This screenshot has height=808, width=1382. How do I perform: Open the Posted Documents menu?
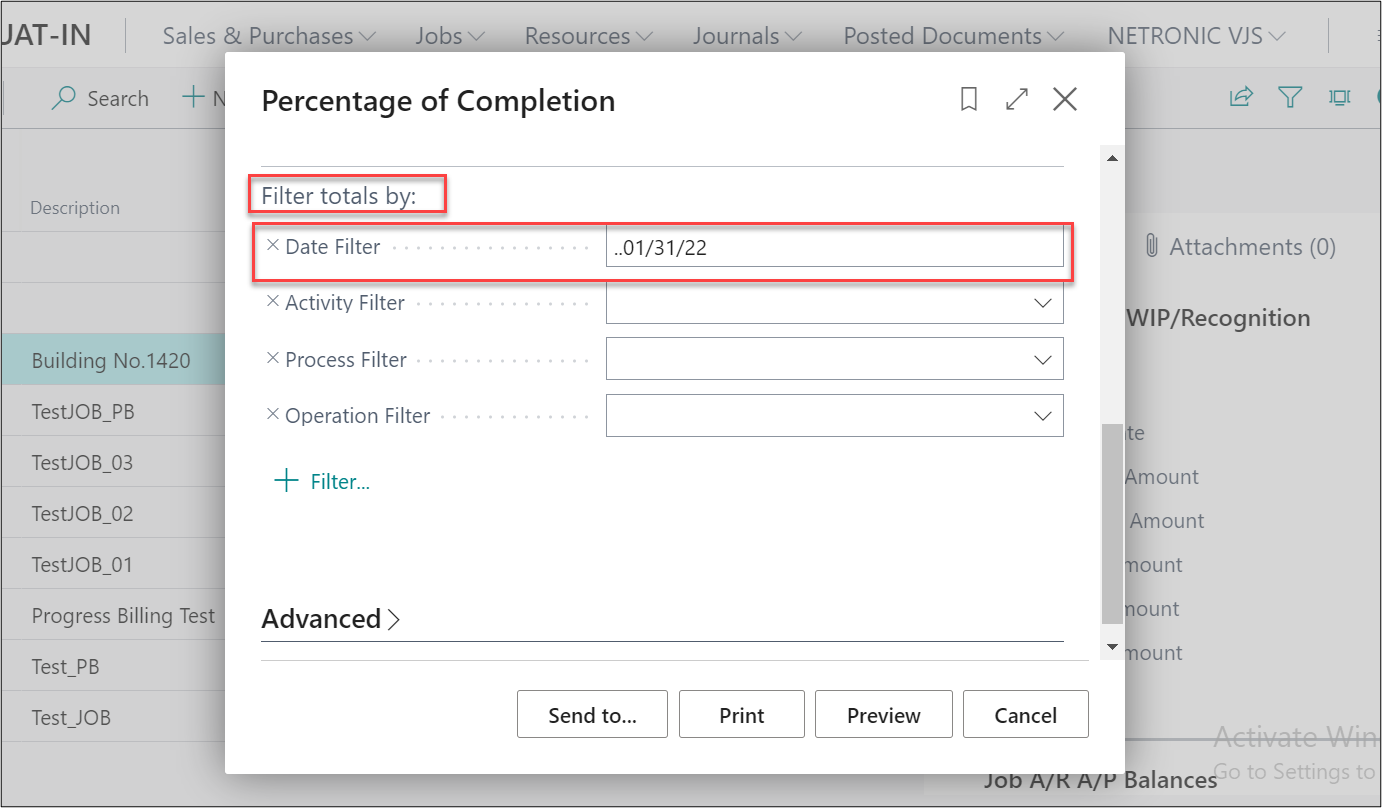[x=953, y=36]
